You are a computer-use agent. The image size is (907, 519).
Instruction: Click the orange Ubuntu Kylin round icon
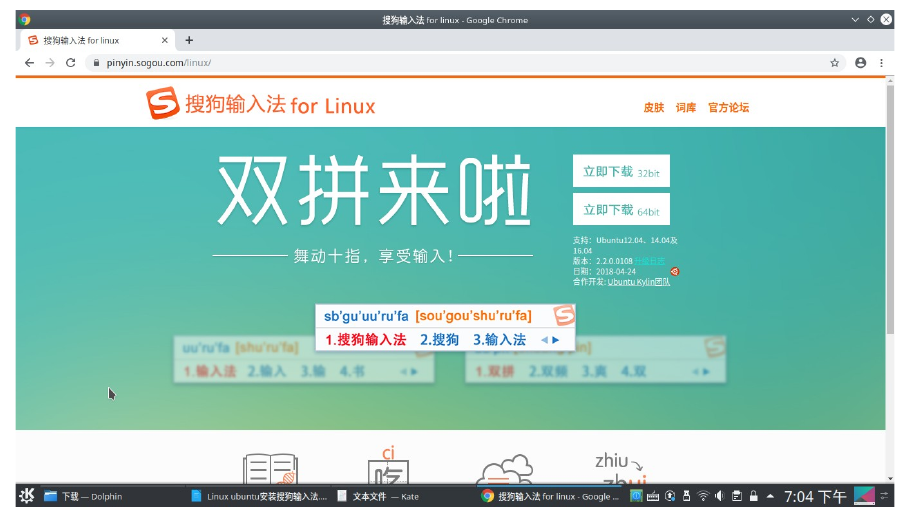[674, 271]
